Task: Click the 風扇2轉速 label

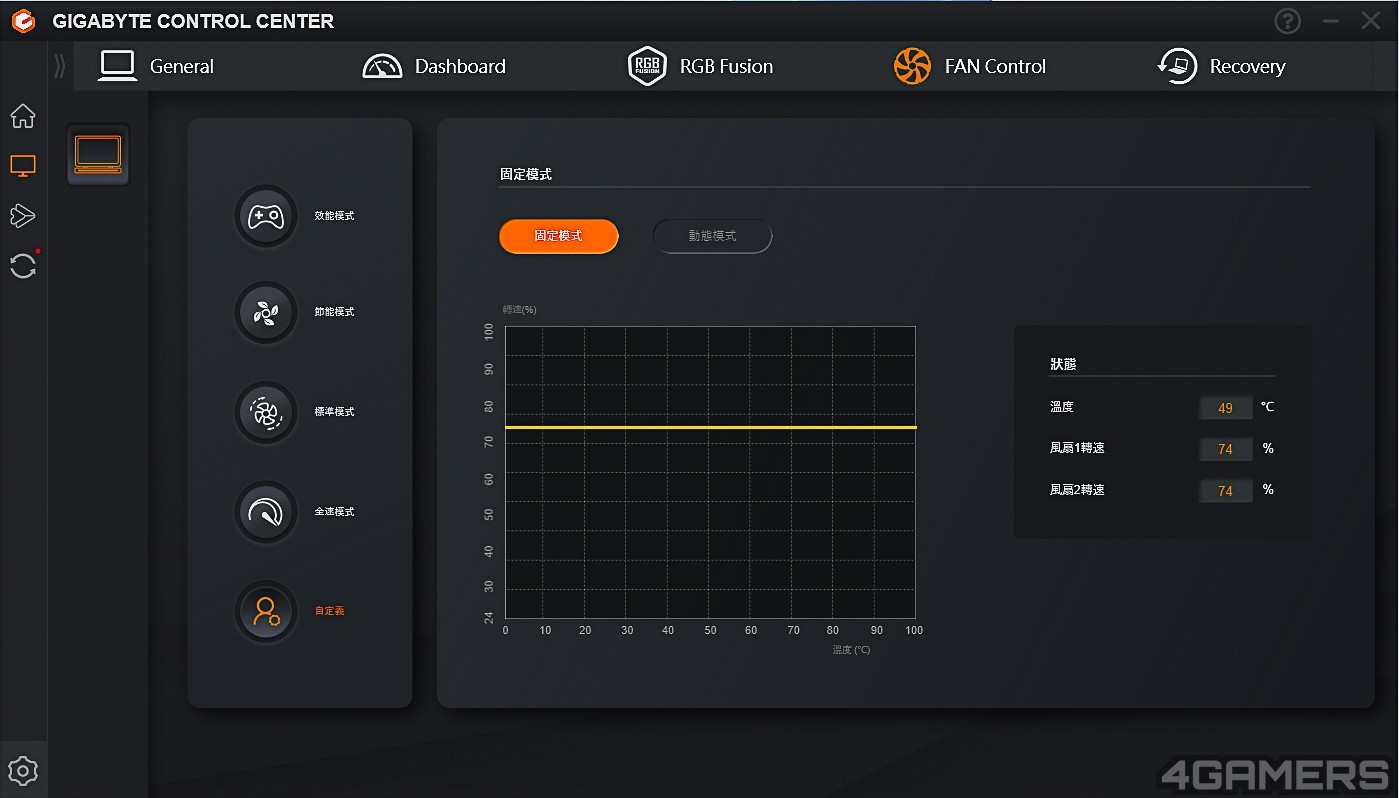Action: click(x=1077, y=490)
